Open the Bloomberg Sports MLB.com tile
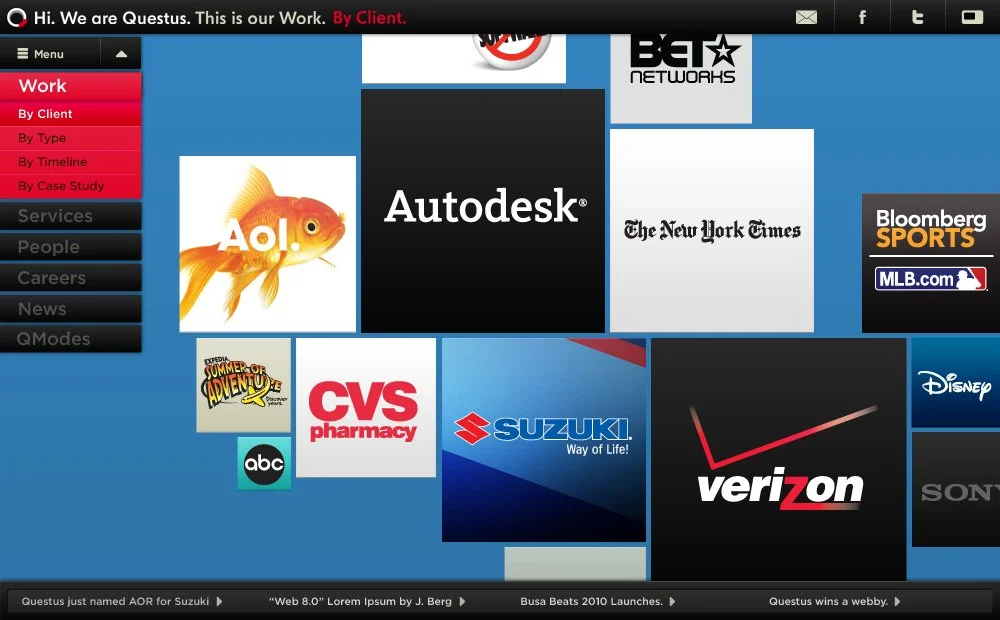 click(931, 263)
